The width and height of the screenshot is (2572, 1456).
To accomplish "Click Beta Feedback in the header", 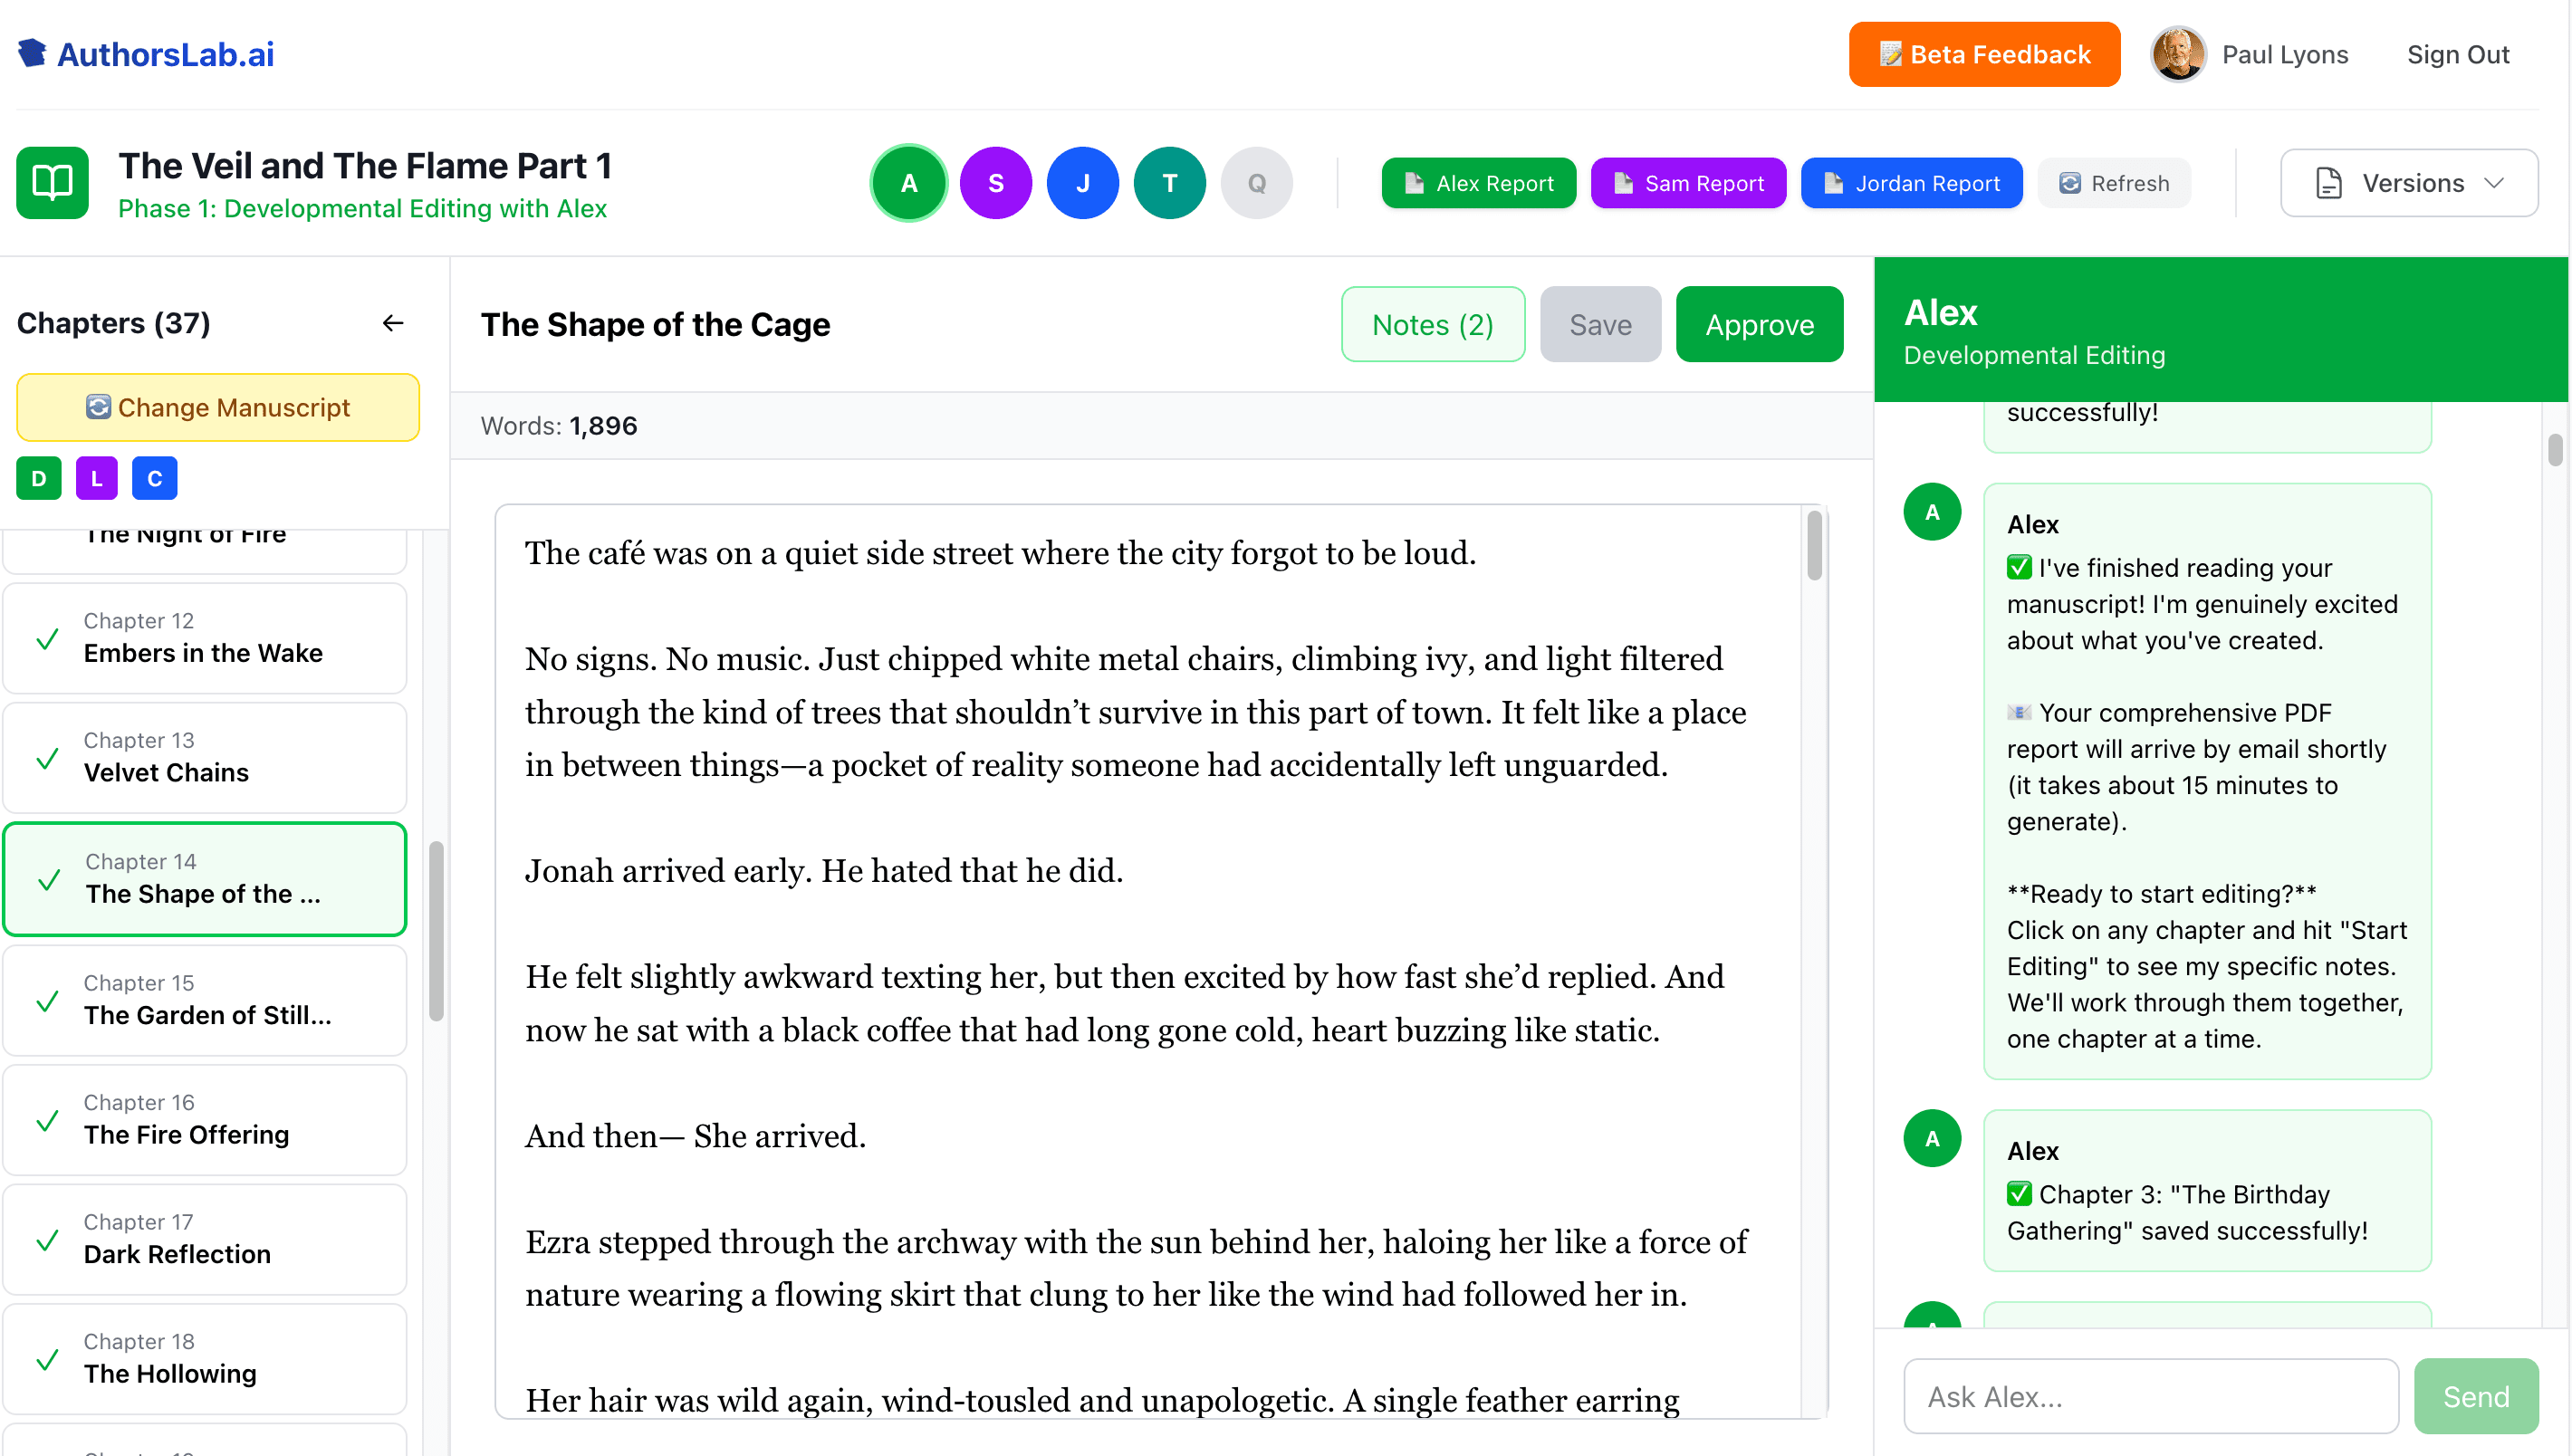I will (1984, 54).
